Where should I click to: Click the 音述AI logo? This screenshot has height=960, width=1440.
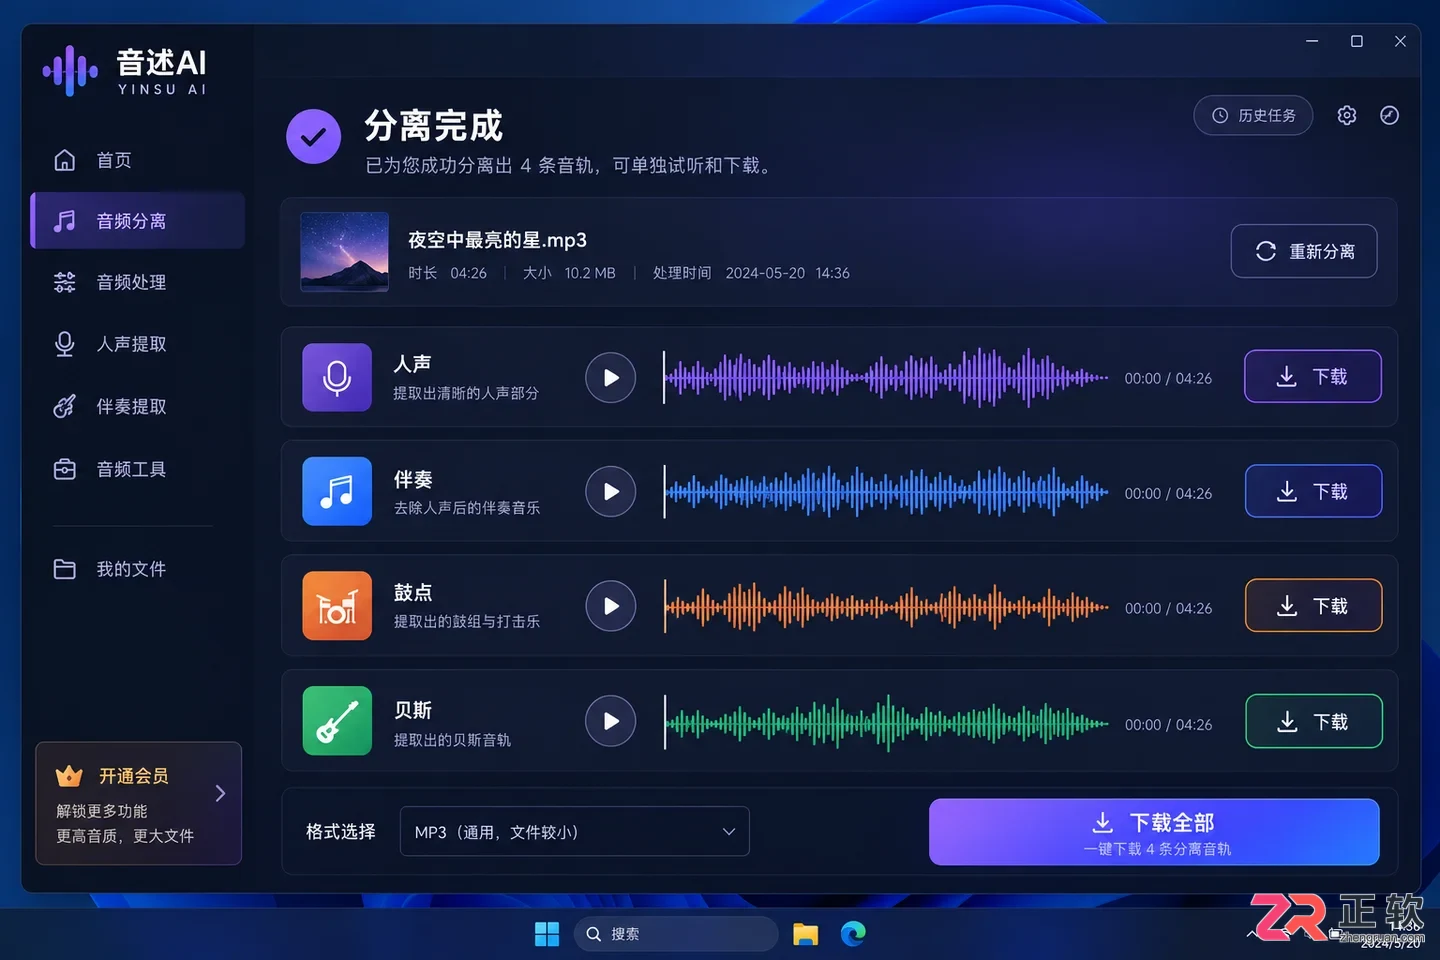125,71
